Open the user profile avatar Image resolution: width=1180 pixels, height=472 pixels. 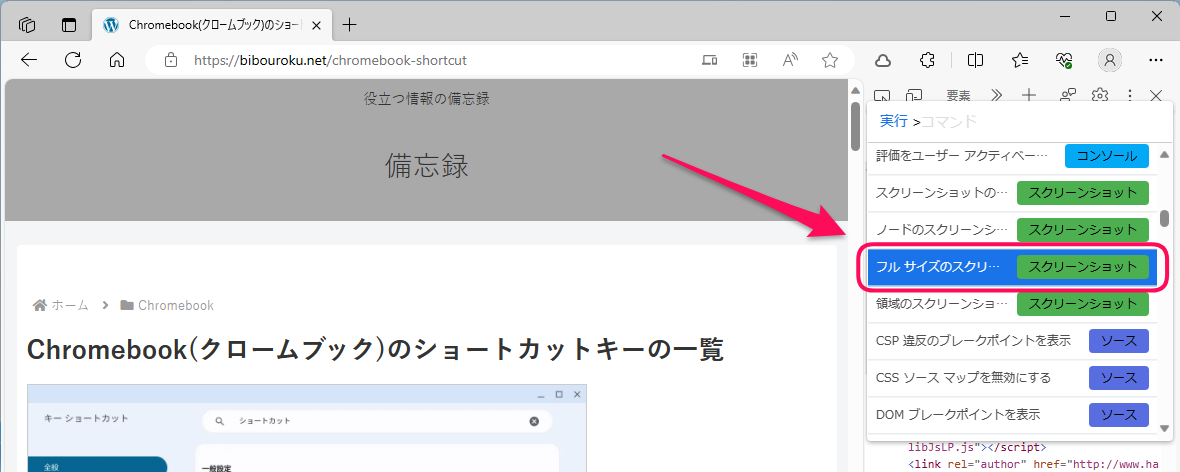(x=1110, y=60)
